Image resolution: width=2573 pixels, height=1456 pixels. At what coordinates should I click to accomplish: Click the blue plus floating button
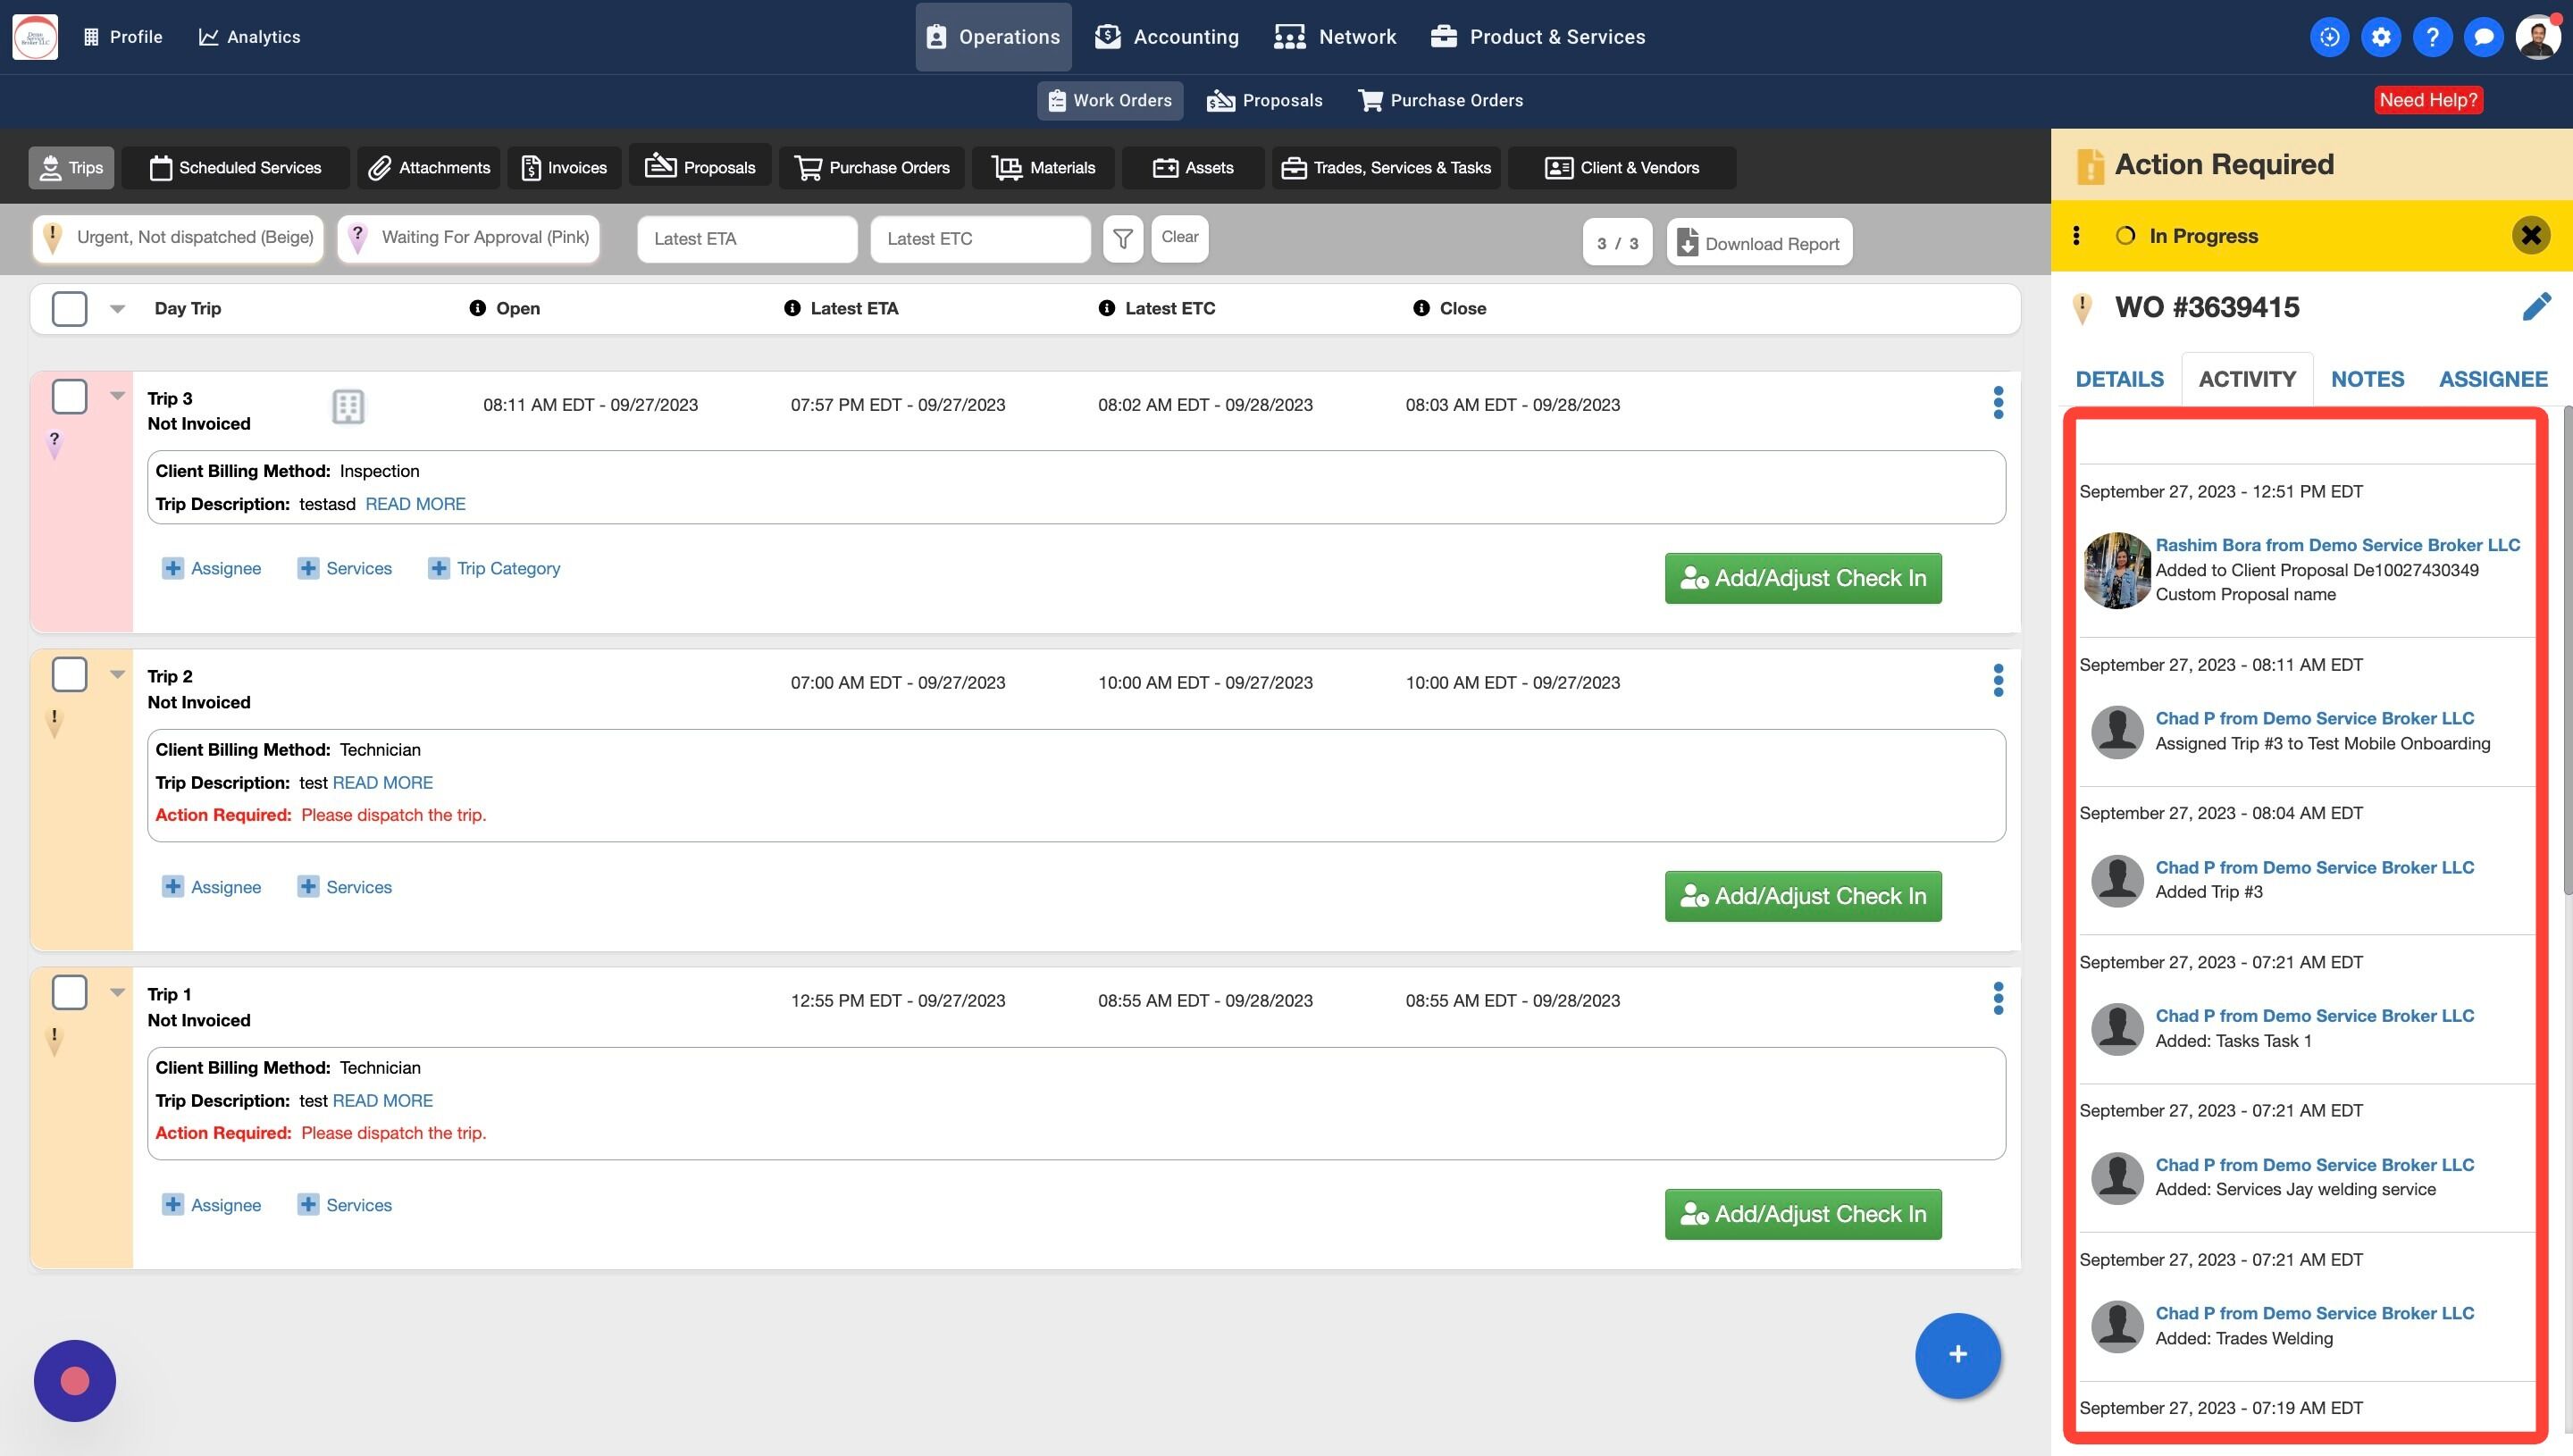click(x=1957, y=1354)
